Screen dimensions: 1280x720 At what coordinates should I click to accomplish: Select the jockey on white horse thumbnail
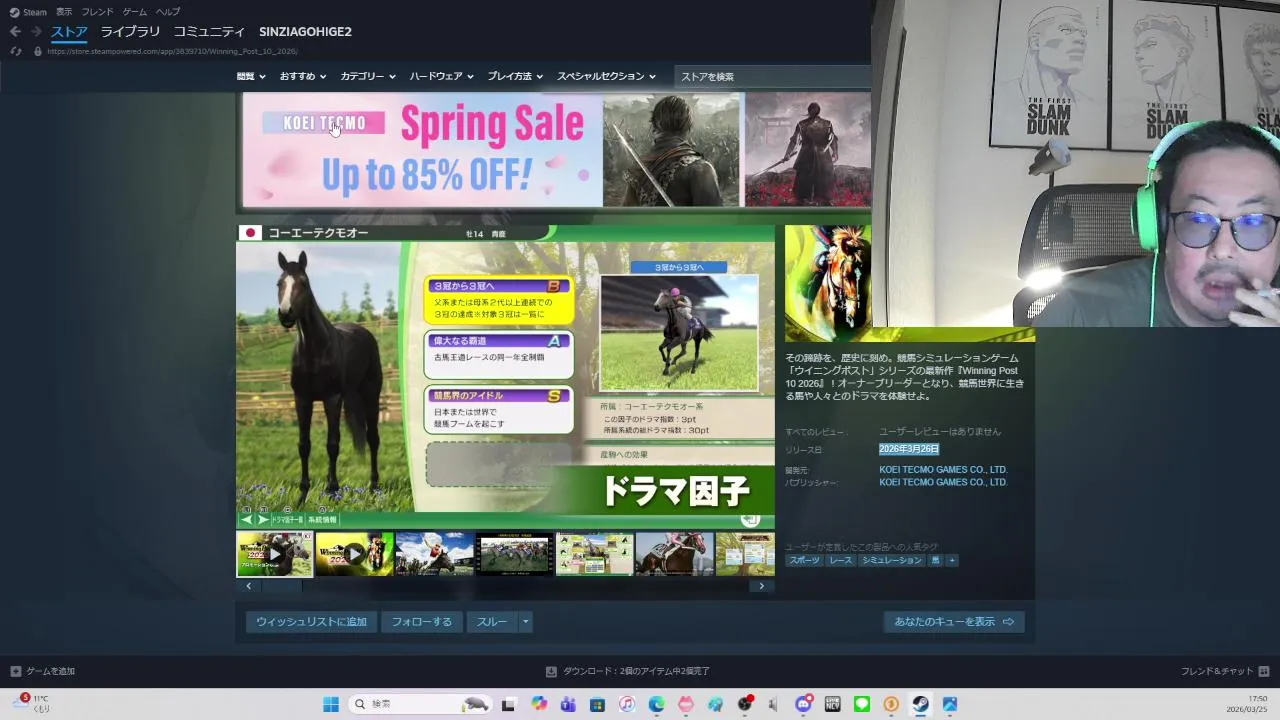434,554
